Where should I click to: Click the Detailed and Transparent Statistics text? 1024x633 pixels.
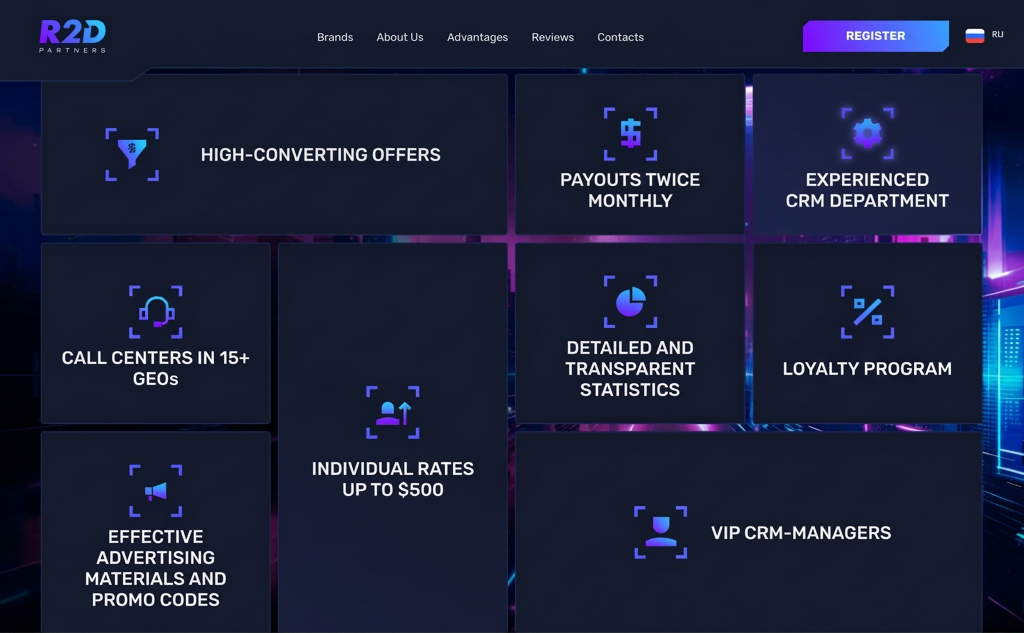[630, 368]
